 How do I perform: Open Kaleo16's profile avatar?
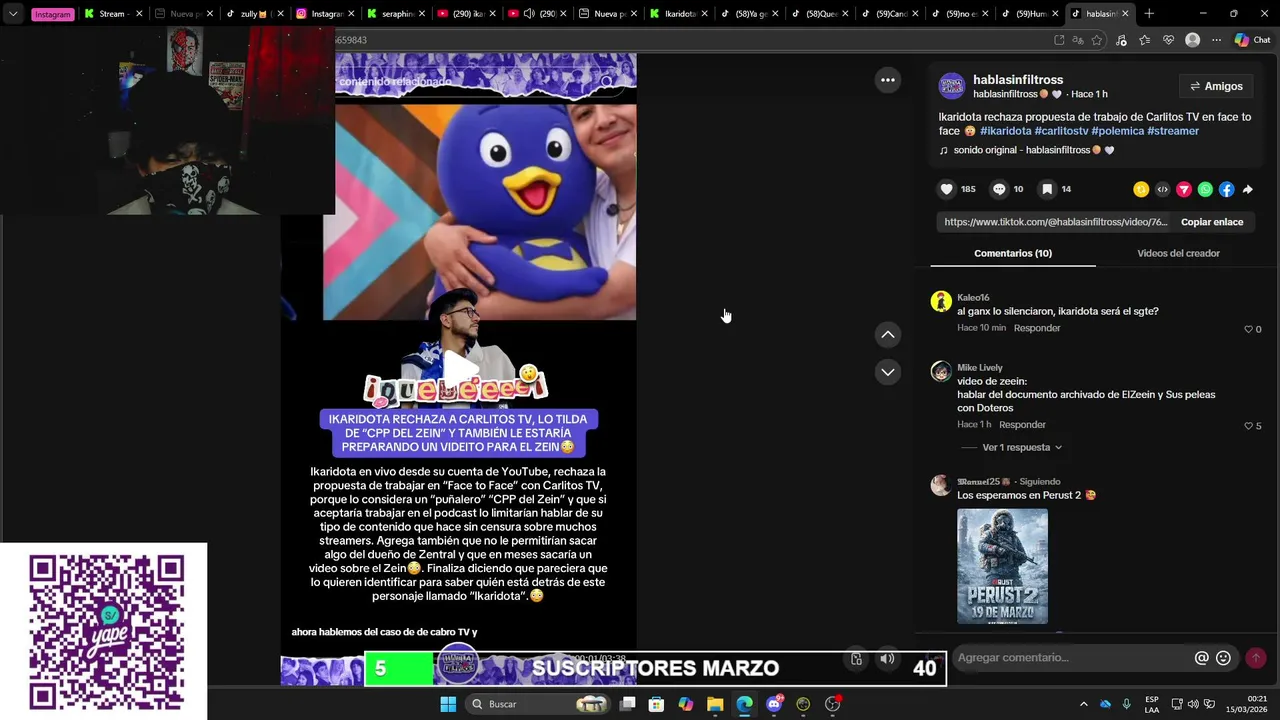[941, 302]
